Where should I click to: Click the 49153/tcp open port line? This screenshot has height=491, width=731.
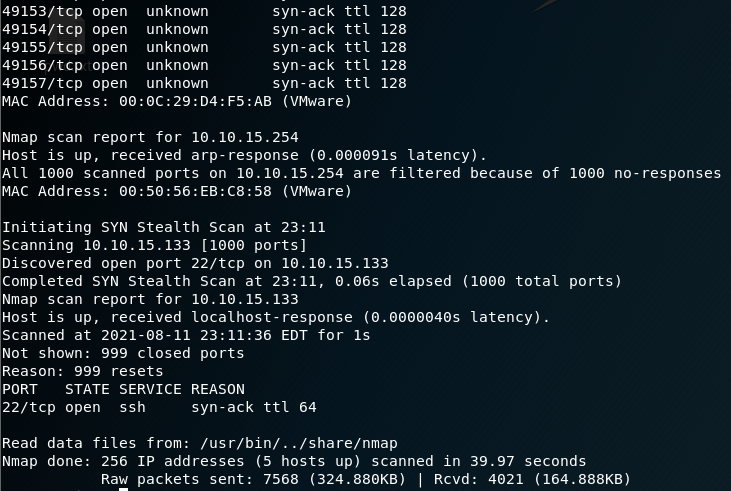click(204, 11)
